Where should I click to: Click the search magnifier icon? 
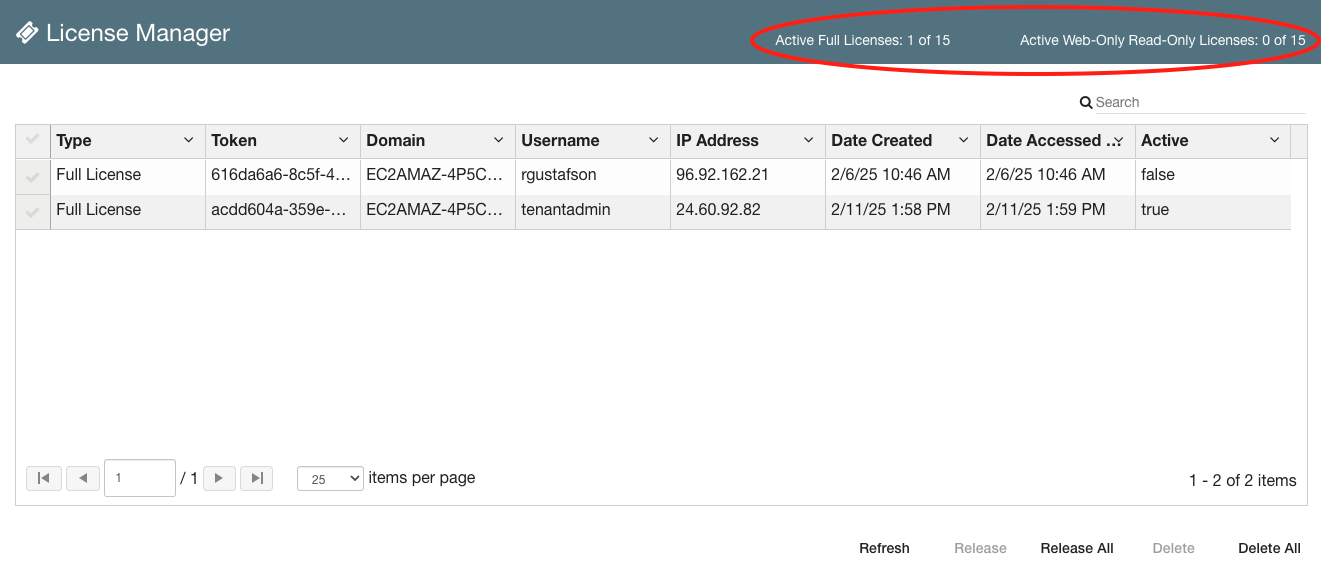click(1086, 102)
